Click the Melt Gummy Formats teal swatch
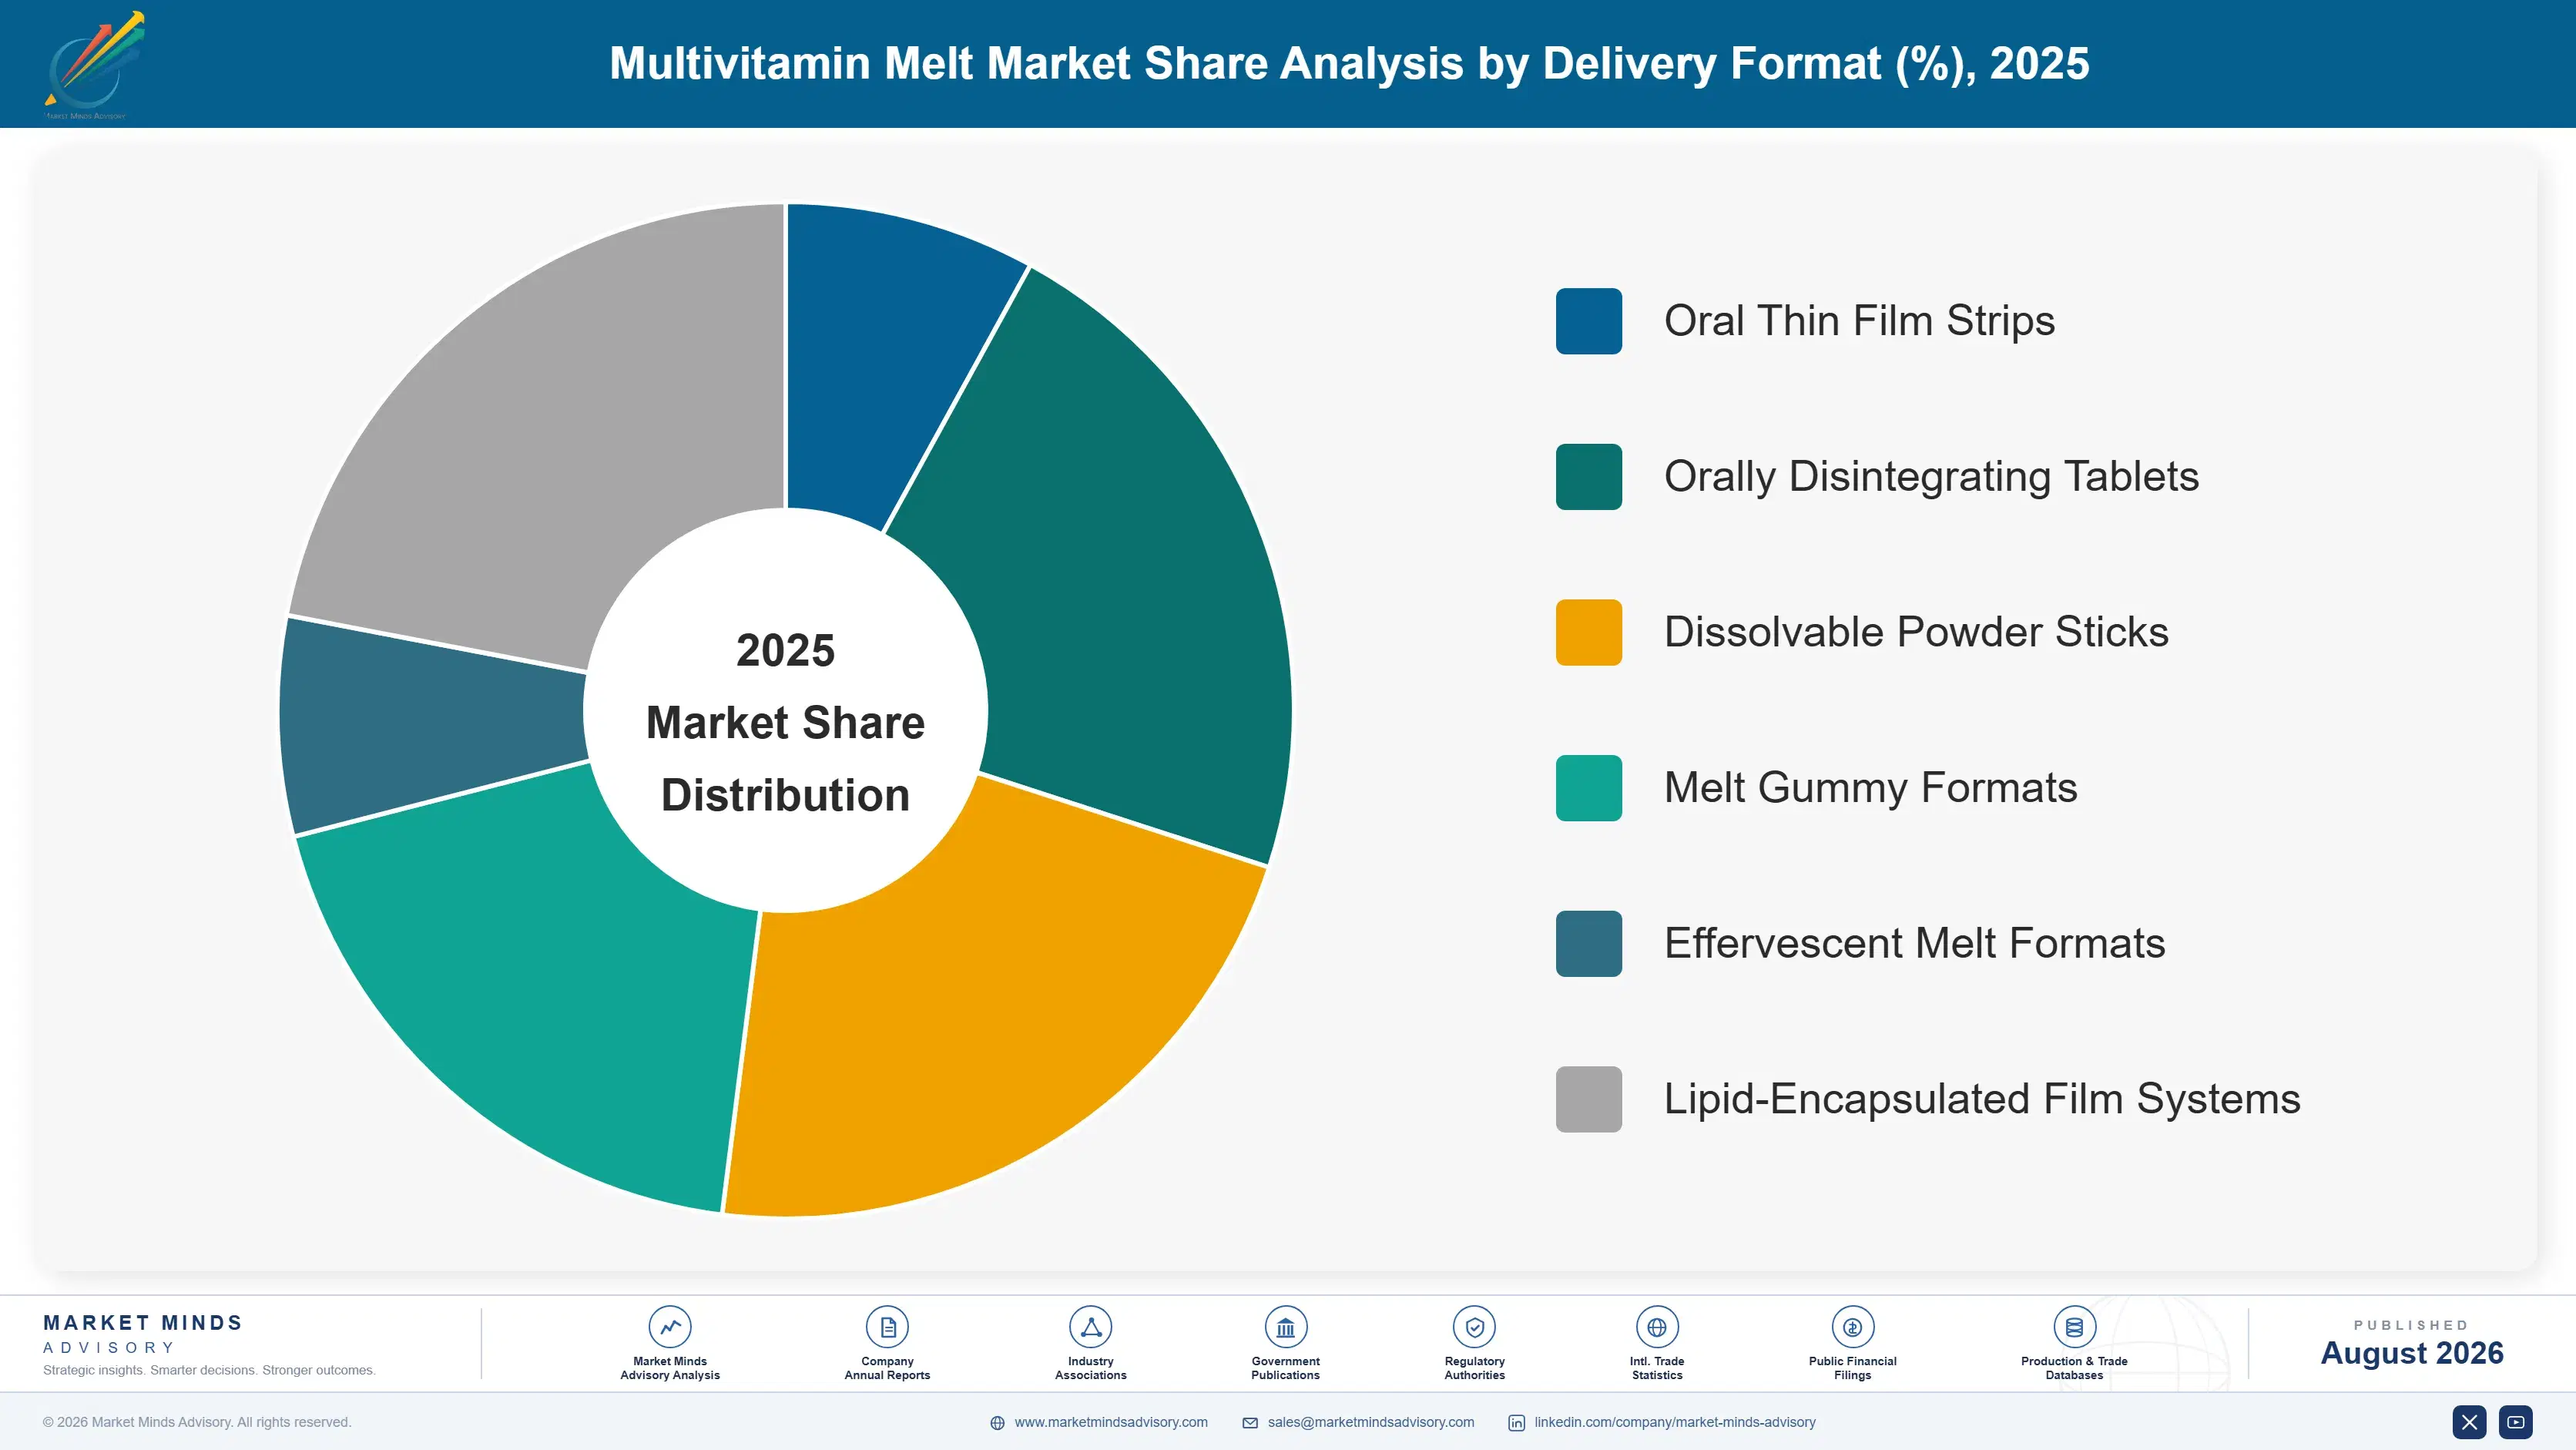Screen dimensions: 2576x1450 point(1588,788)
